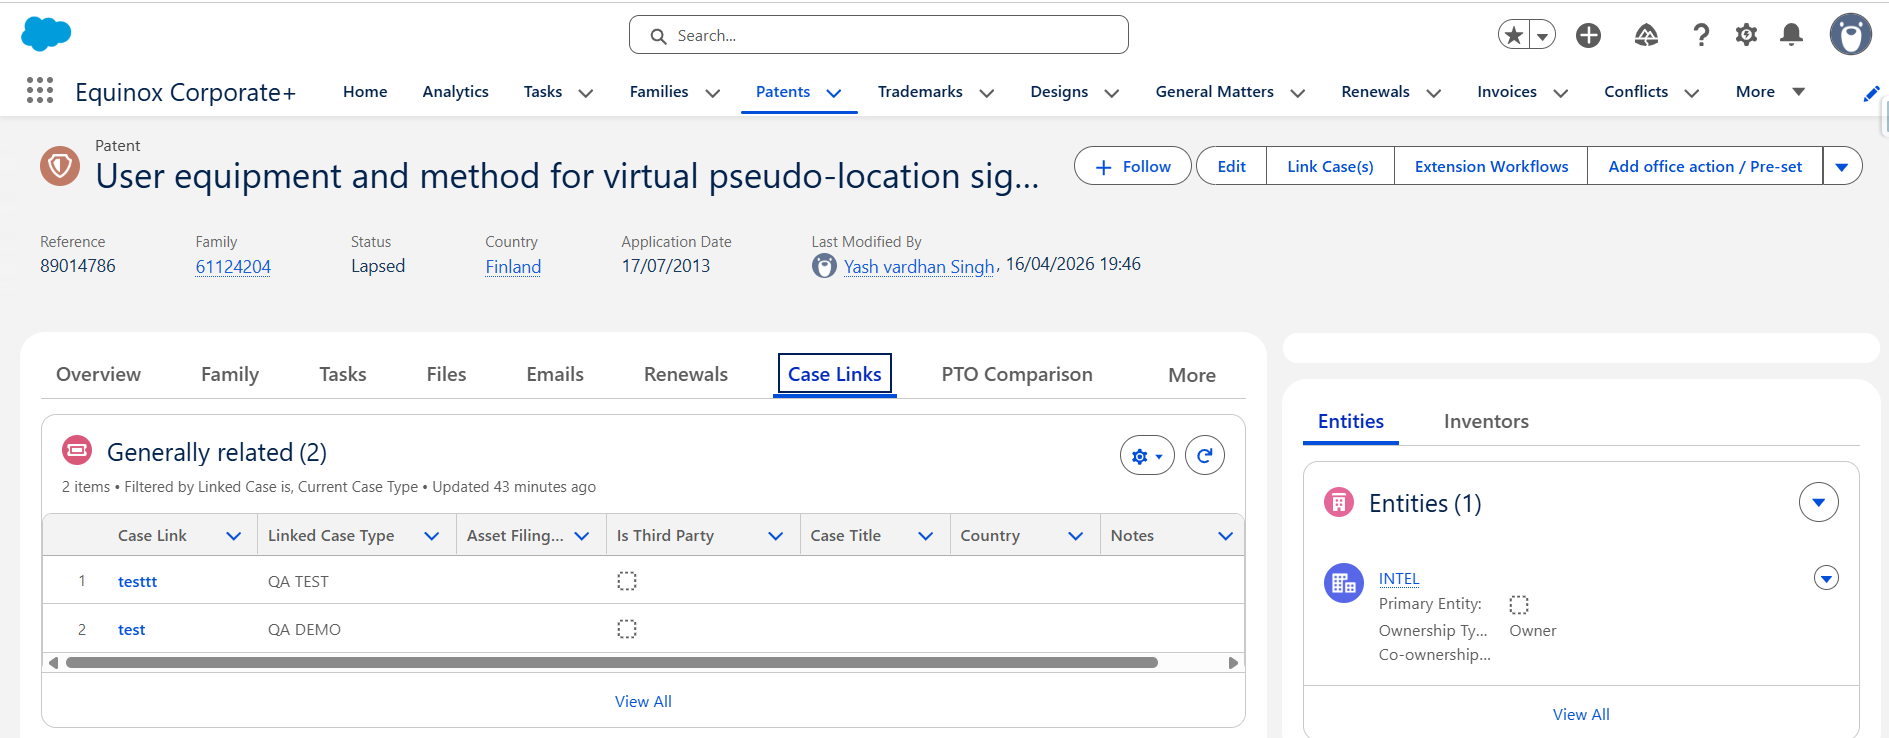This screenshot has width=1889, height=738.
Task: Open Case Link column menu
Action: click(234, 536)
